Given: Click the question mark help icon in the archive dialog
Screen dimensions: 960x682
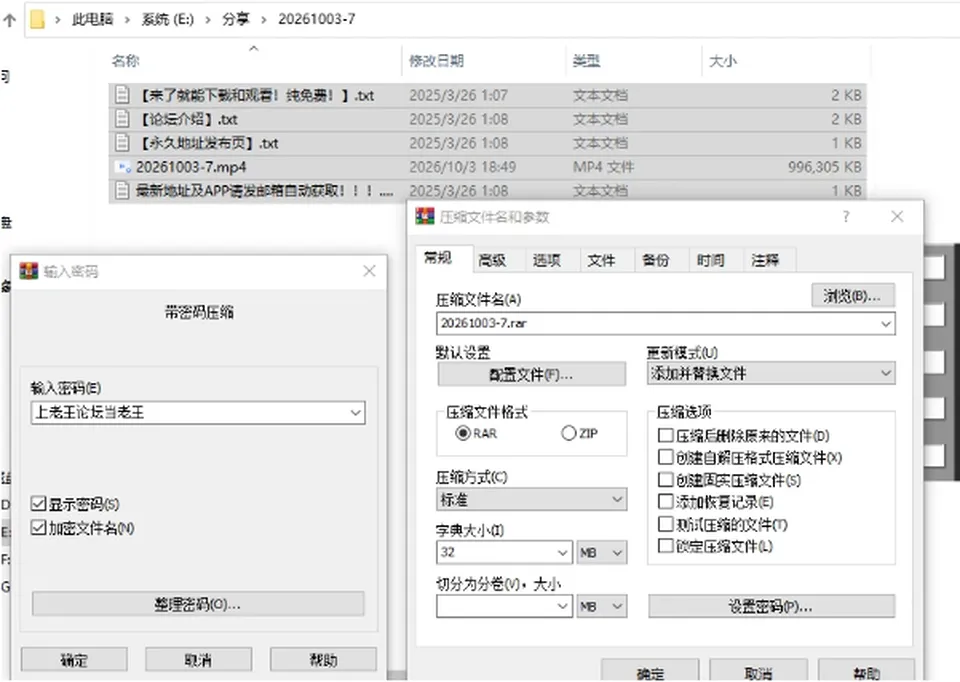Looking at the screenshot, I should (846, 216).
